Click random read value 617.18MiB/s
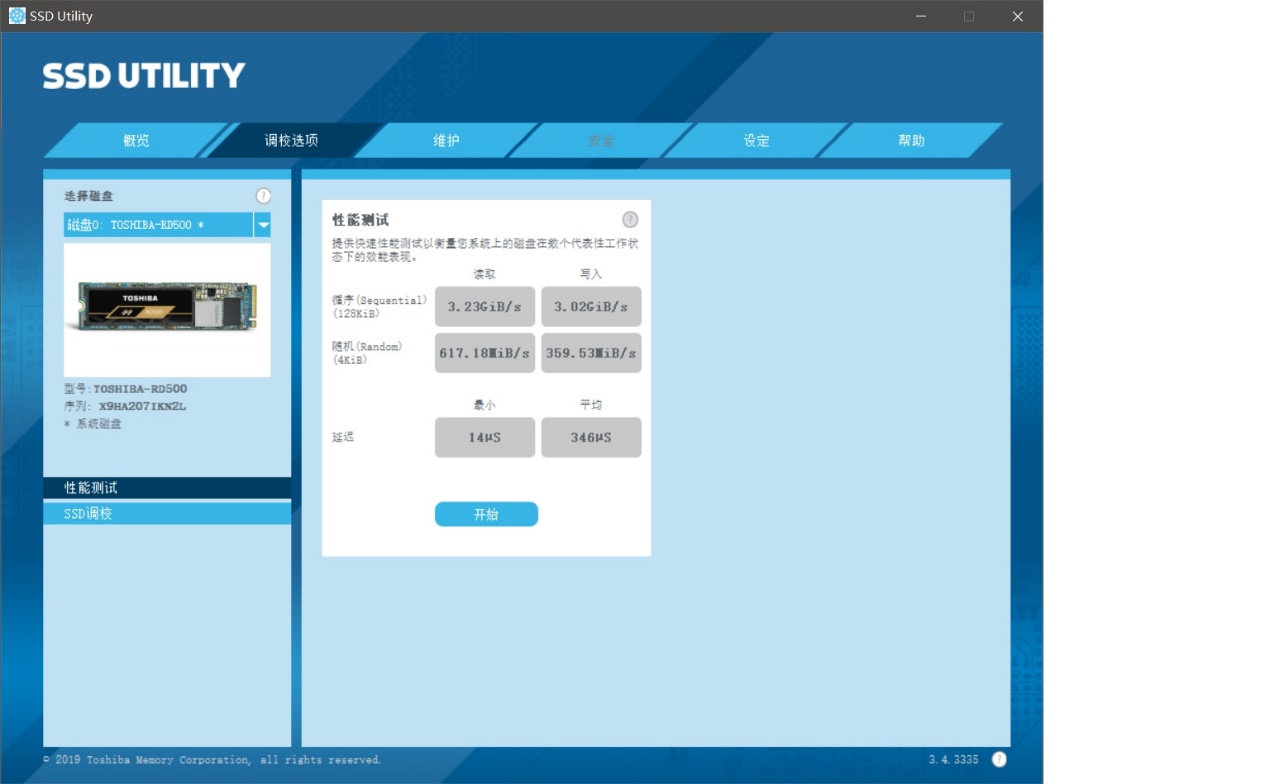 click(x=485, y=353)
